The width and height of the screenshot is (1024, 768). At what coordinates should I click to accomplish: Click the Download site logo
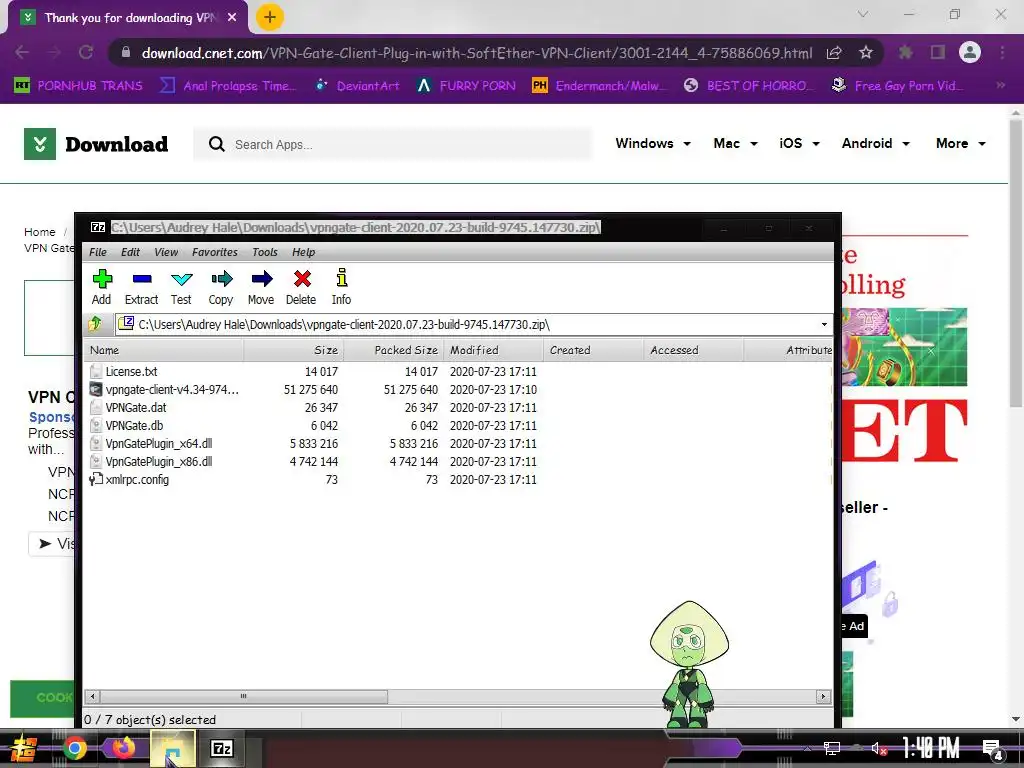[x=96, y=144]
